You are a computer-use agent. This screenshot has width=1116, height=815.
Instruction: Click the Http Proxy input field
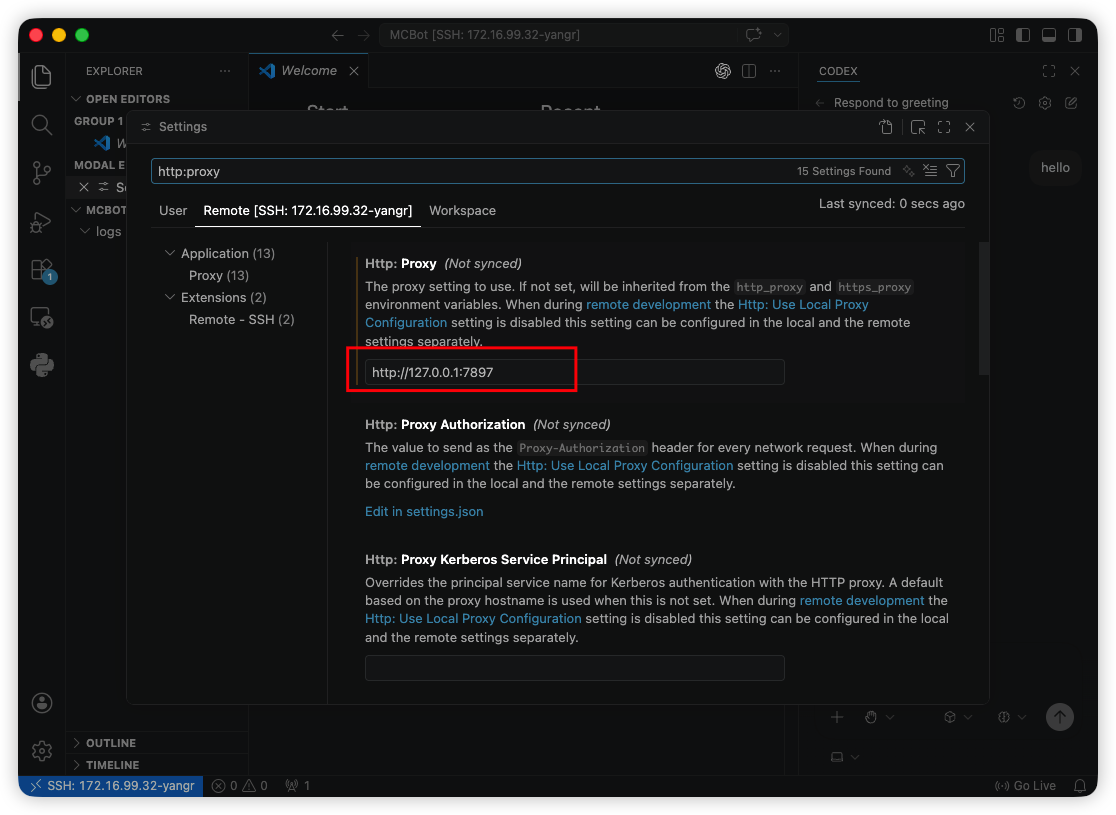coord(574,372)
